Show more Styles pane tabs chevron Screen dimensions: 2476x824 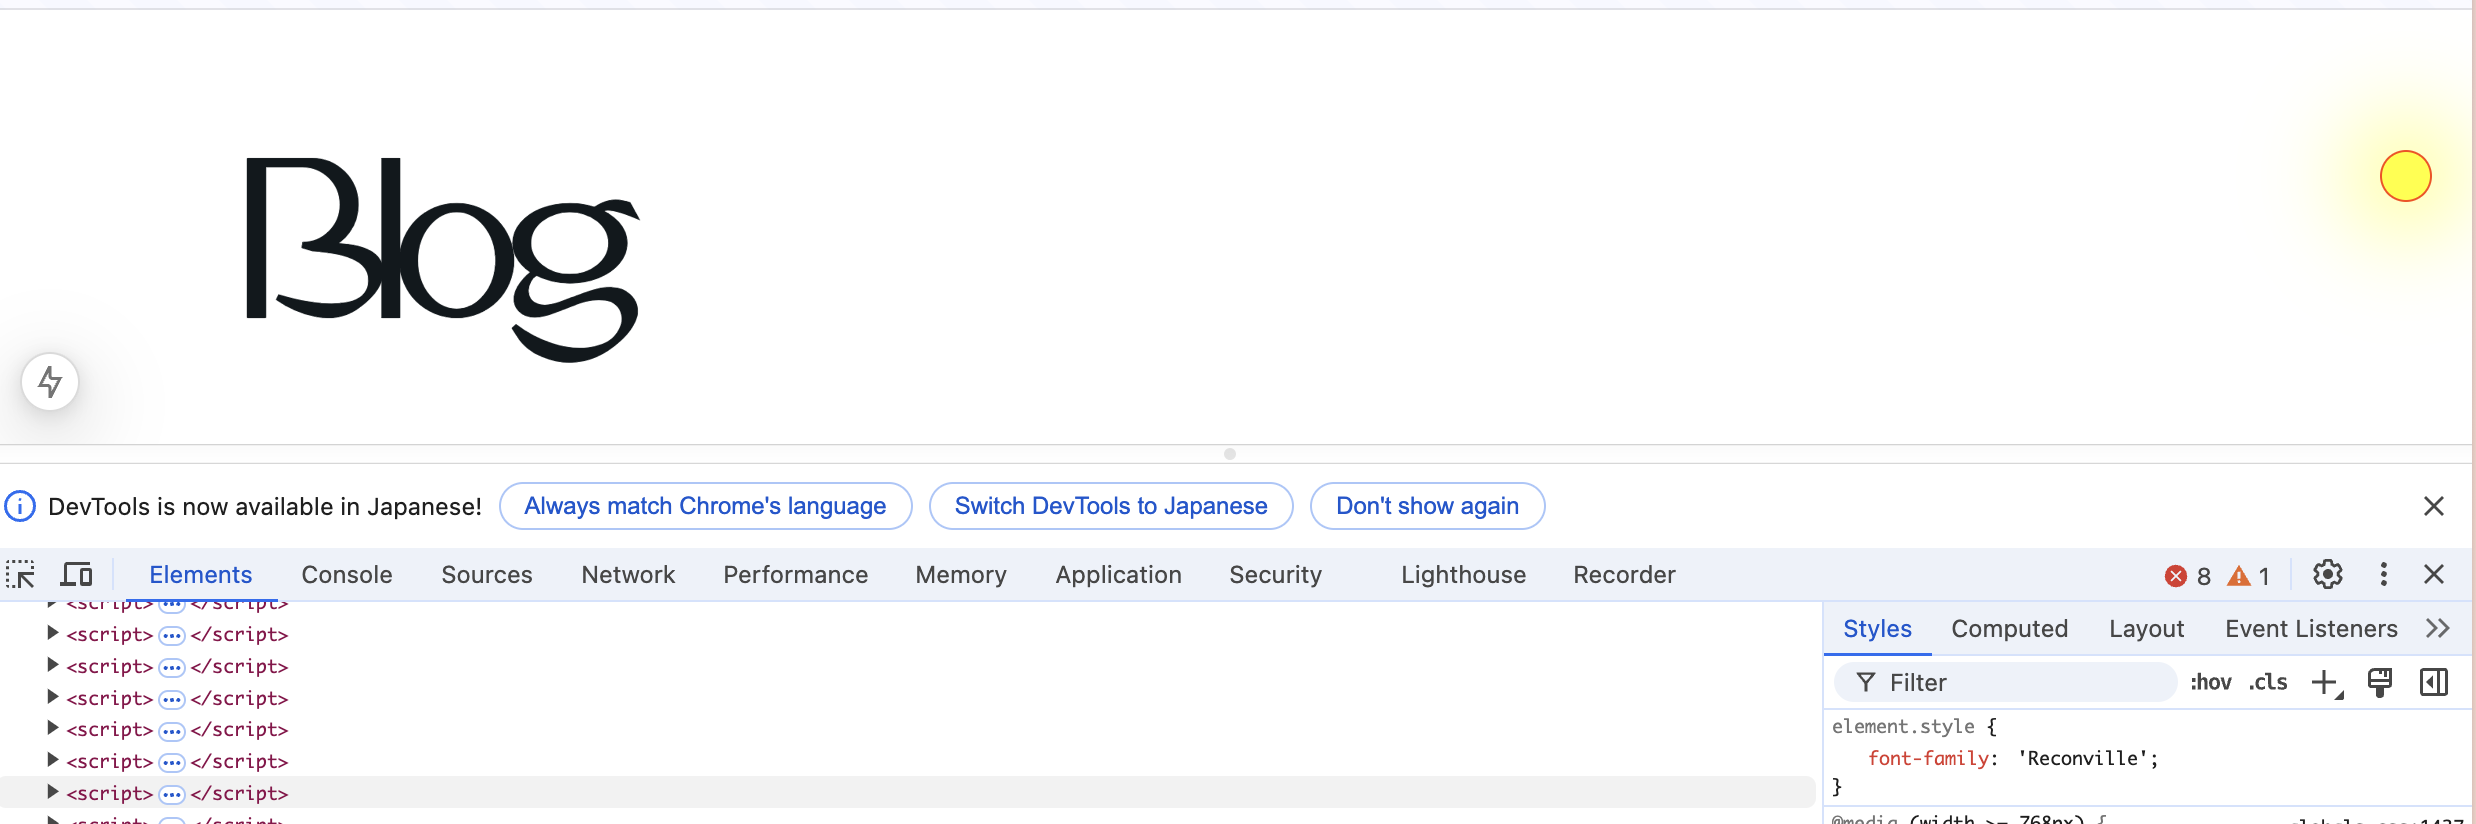(2438, 629)
